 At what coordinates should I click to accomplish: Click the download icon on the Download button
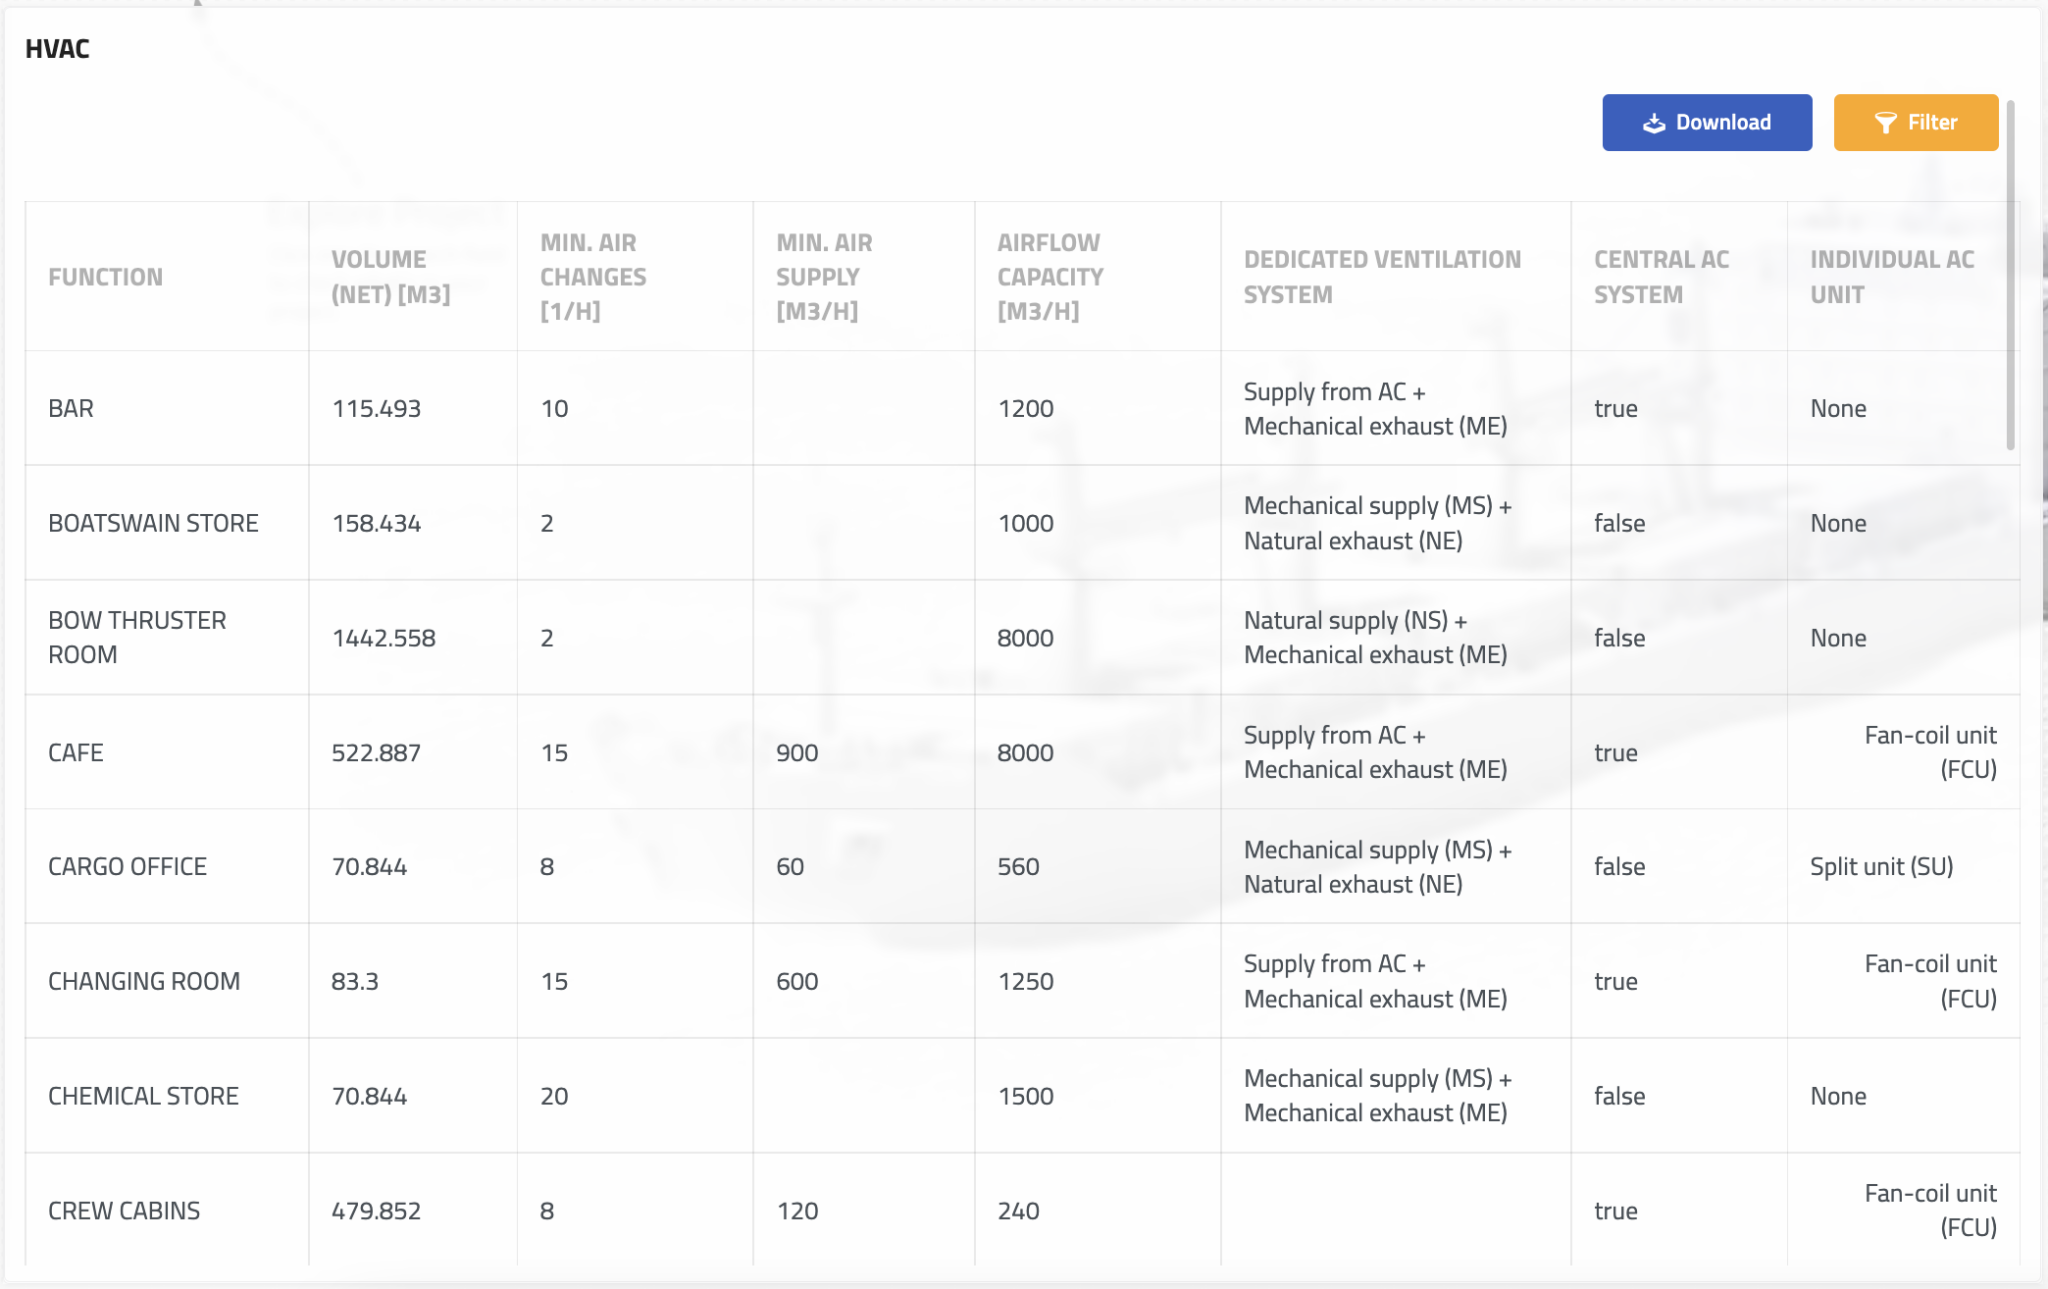pos(1654,121)
